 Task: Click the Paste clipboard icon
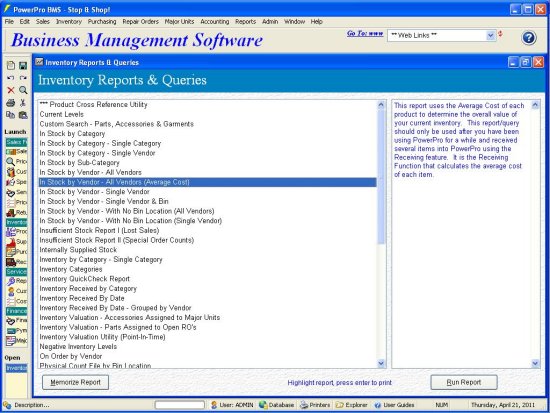click(x=23, y=115)
